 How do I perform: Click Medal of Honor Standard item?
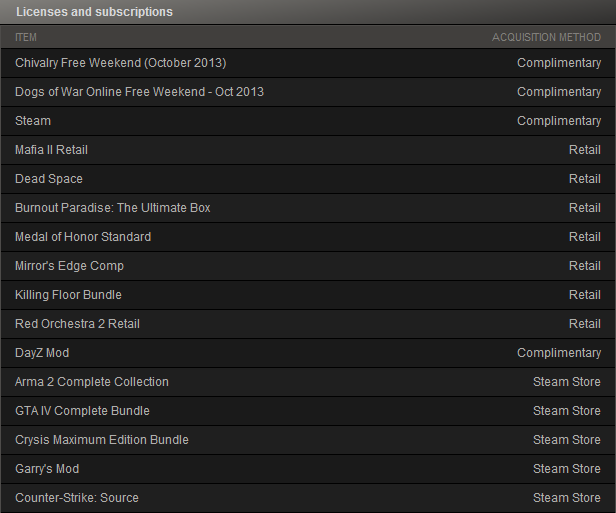click(83, 237)
